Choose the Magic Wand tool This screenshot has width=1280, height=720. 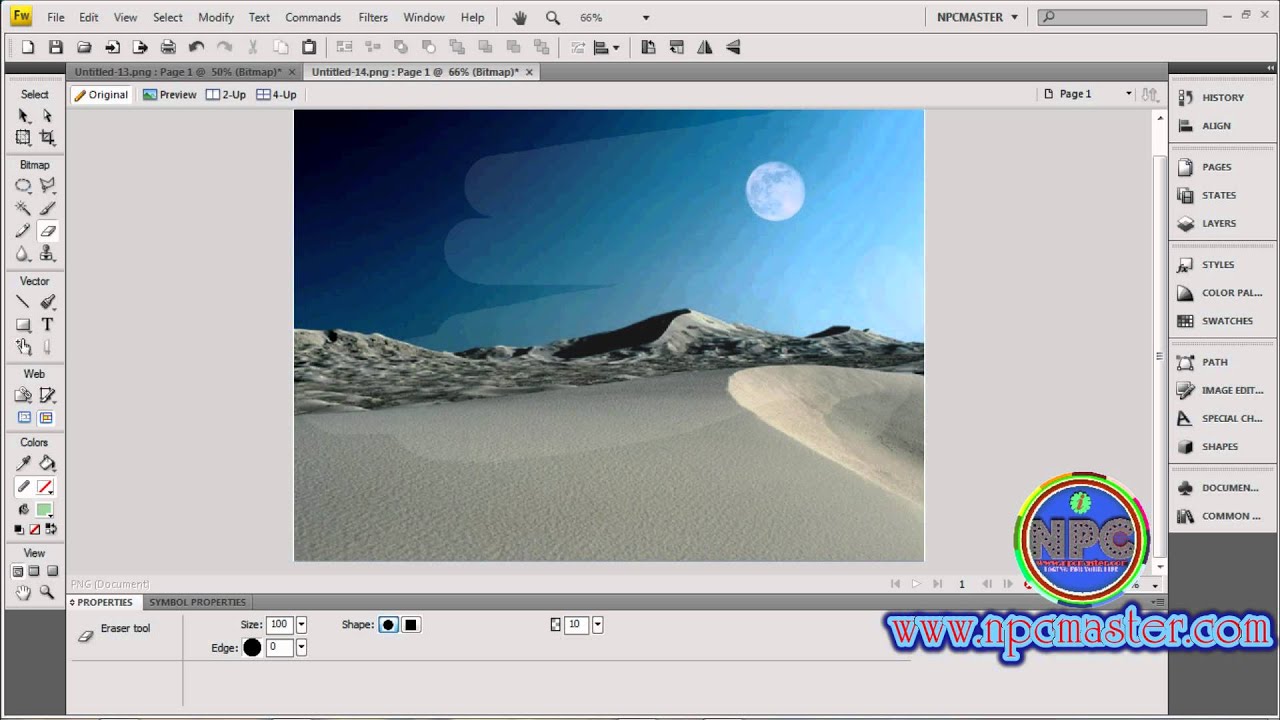[x=23, y=208]
